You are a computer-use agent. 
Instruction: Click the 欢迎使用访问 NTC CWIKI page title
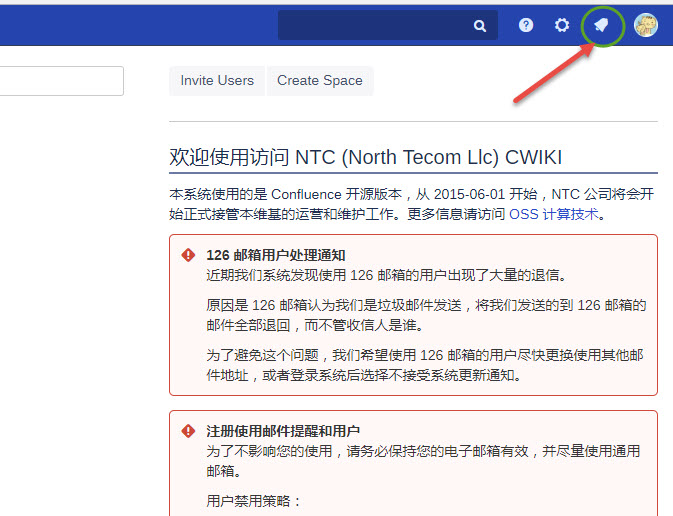366,157
